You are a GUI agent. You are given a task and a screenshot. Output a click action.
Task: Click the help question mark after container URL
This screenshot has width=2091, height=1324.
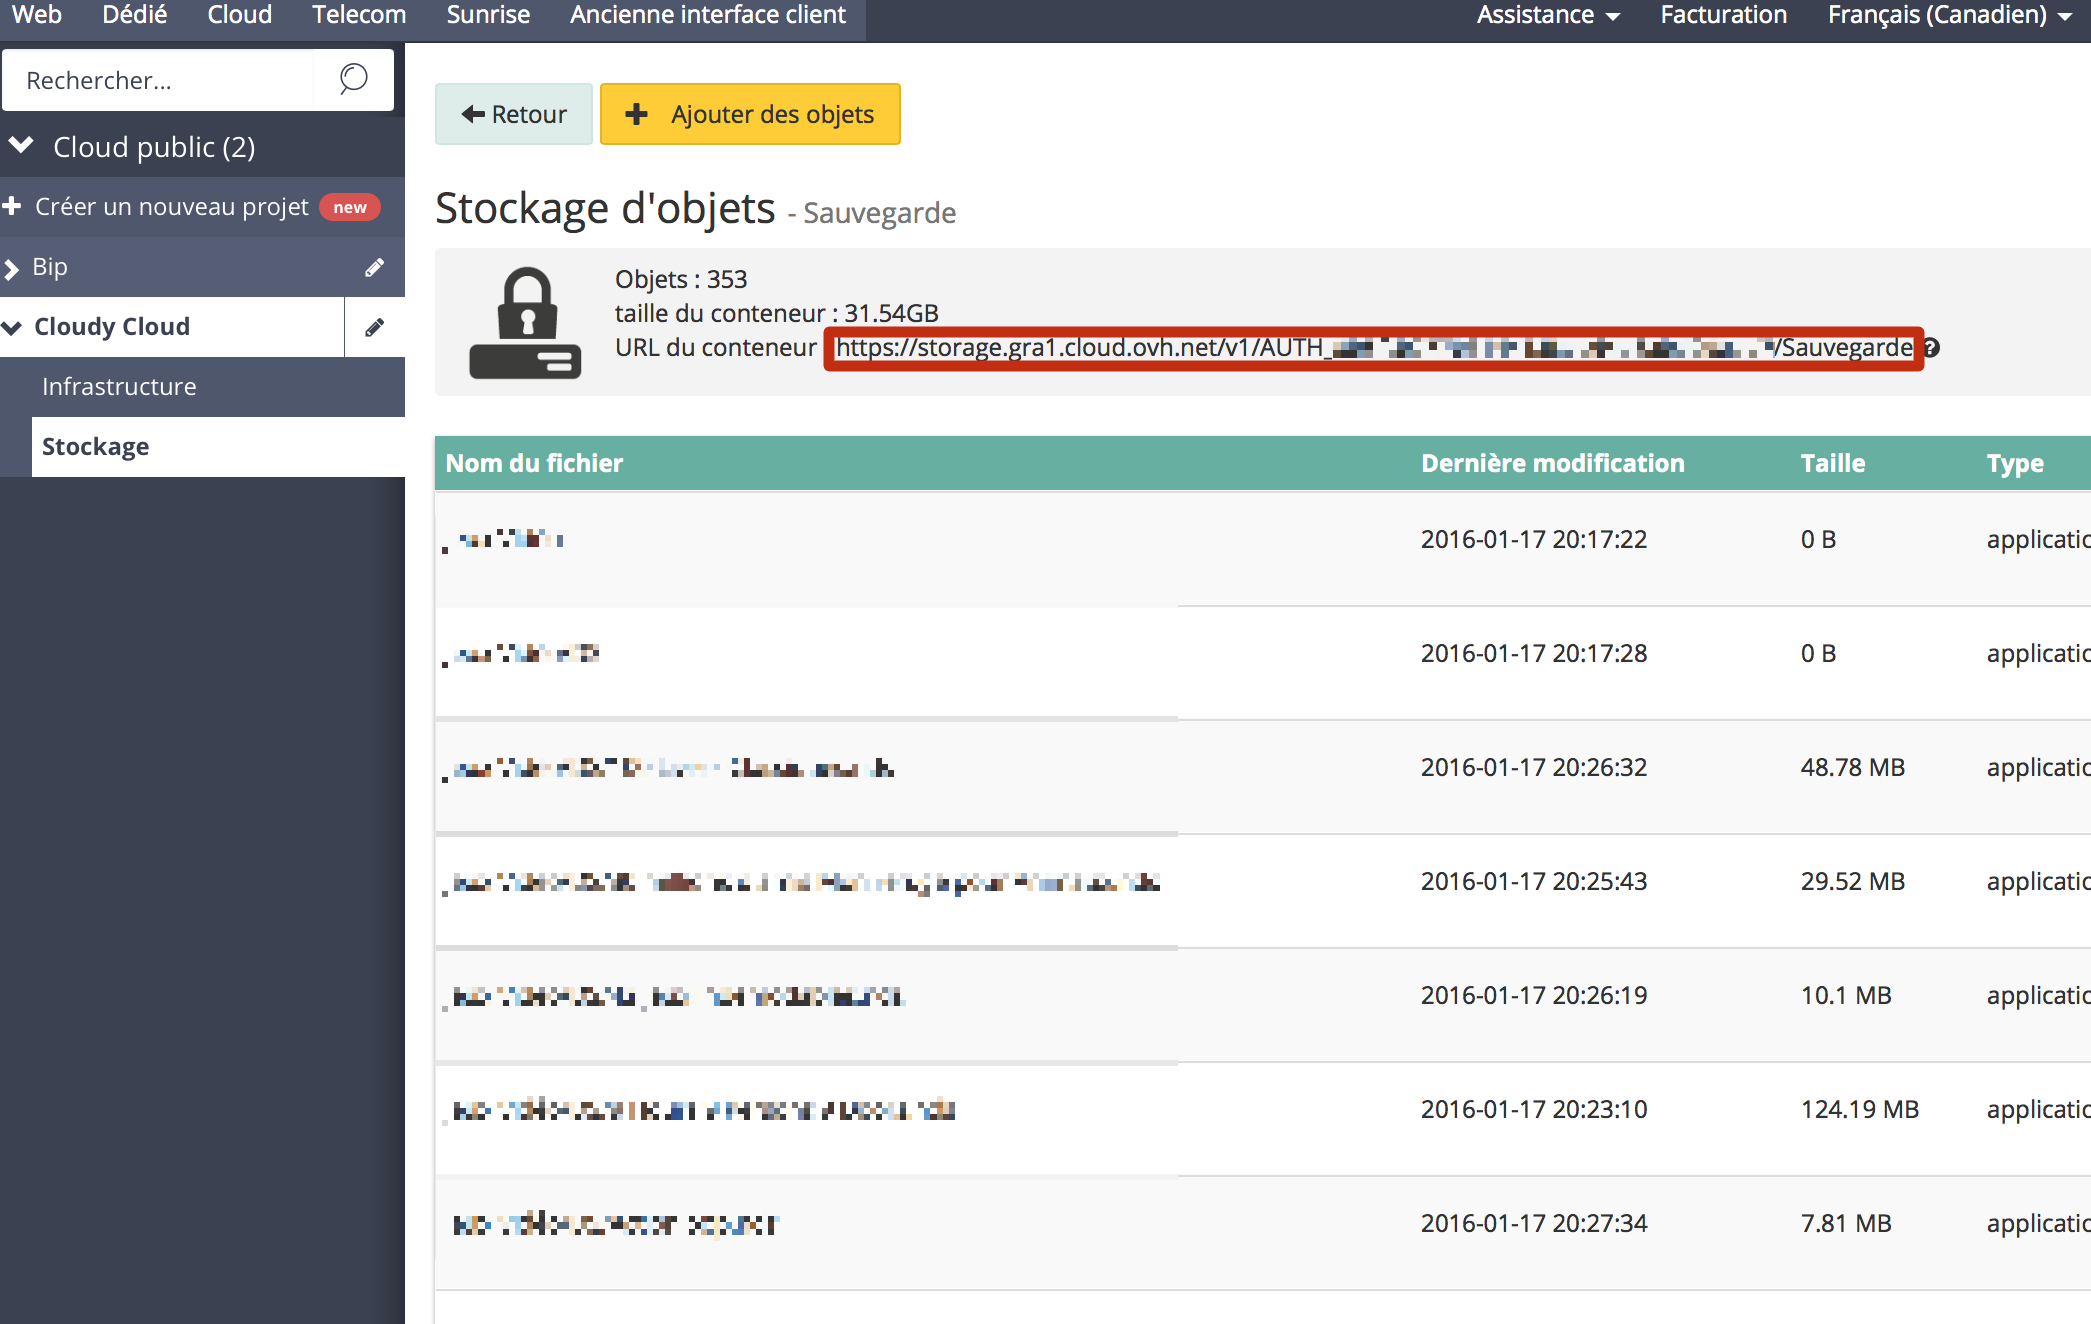point(1932,348)
